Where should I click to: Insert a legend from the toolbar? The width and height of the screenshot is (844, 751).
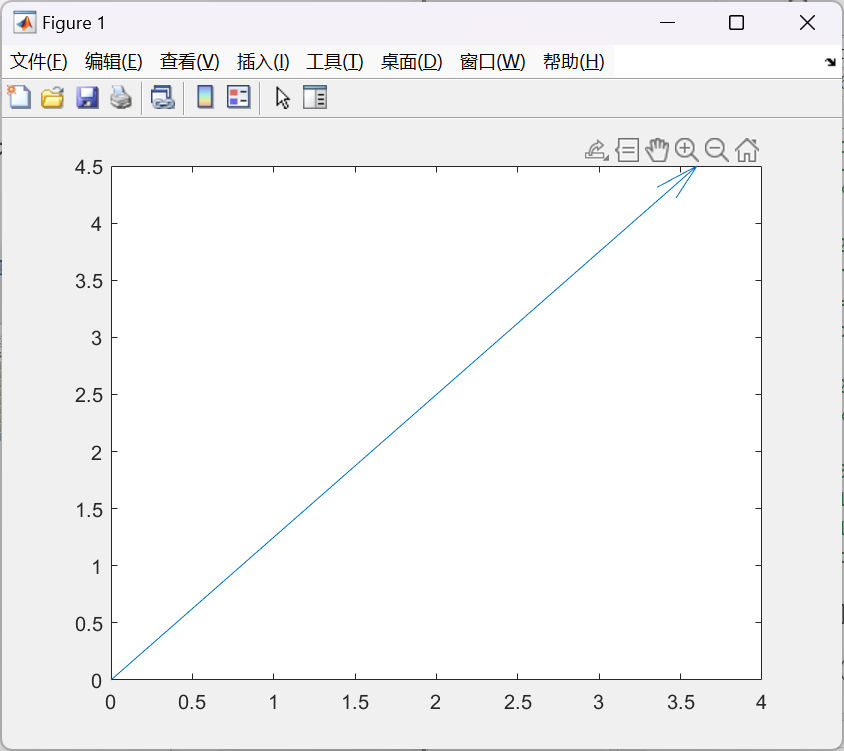[x=238, y=97]
